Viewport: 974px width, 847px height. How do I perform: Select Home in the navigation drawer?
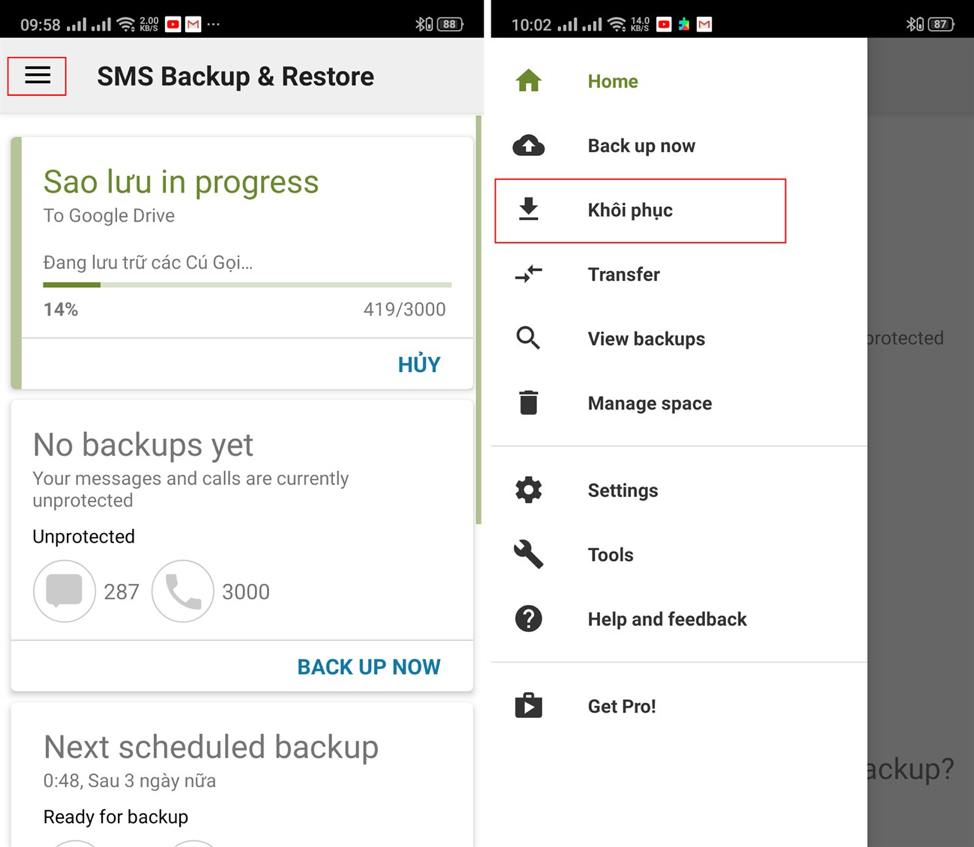(x=679, y=81)
